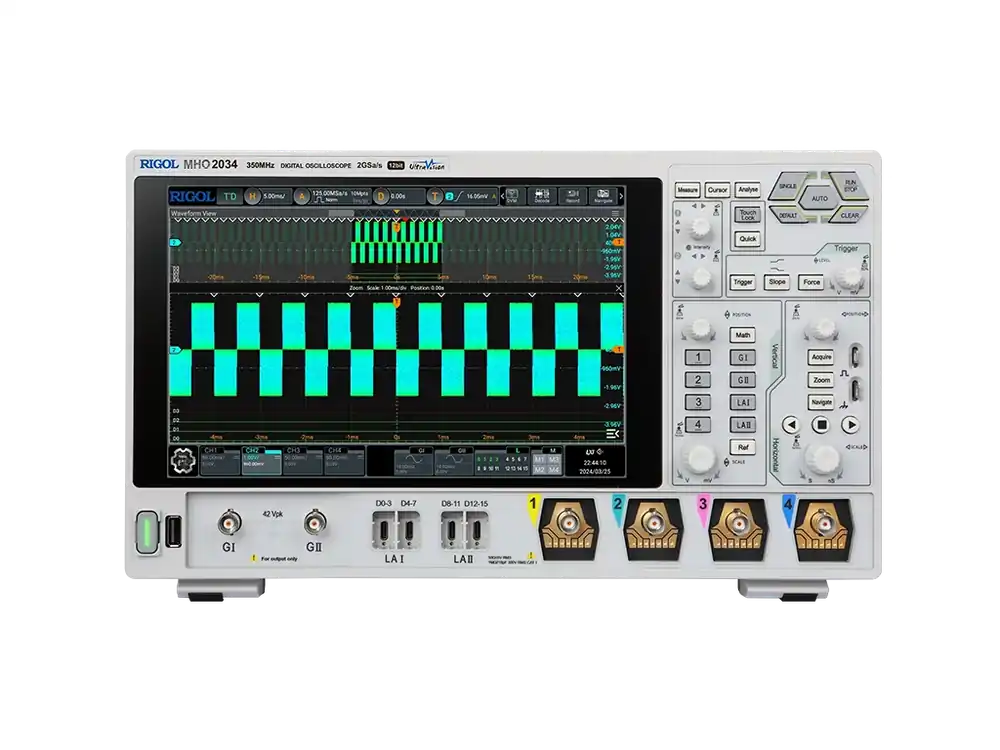This screenshot has width=1000, height=750.
Task: Tap the orange H horizontal timebase badge
Action: (x=253, y=196)
